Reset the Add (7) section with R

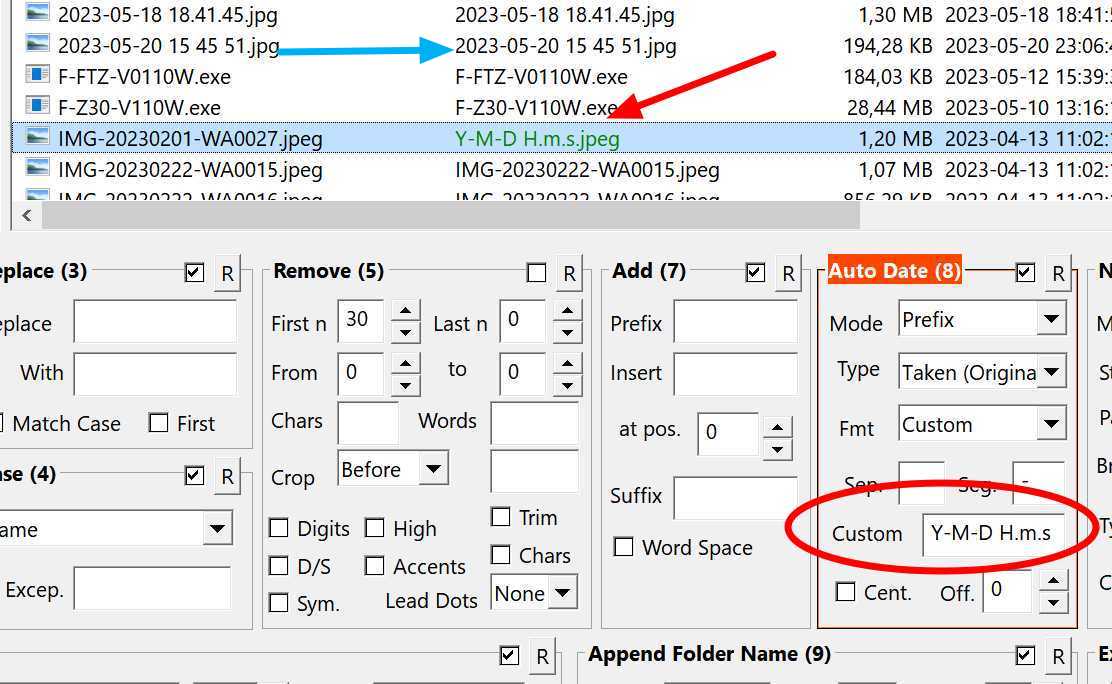pos(788,273)
